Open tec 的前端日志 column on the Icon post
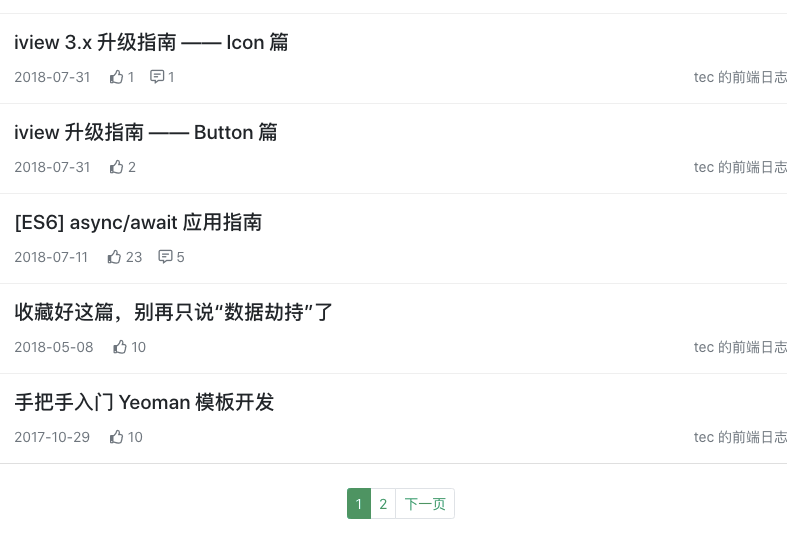 [740, 77]
